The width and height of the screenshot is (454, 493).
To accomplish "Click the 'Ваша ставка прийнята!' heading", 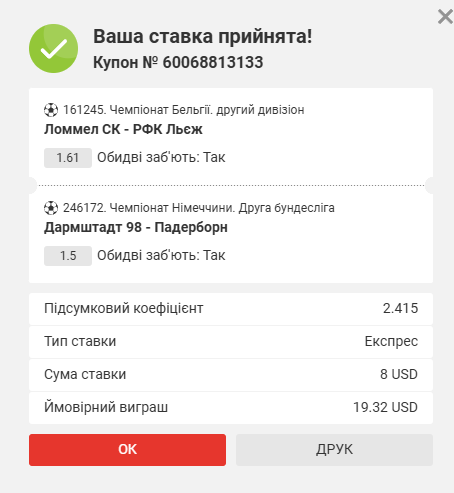I will [202, 36].
